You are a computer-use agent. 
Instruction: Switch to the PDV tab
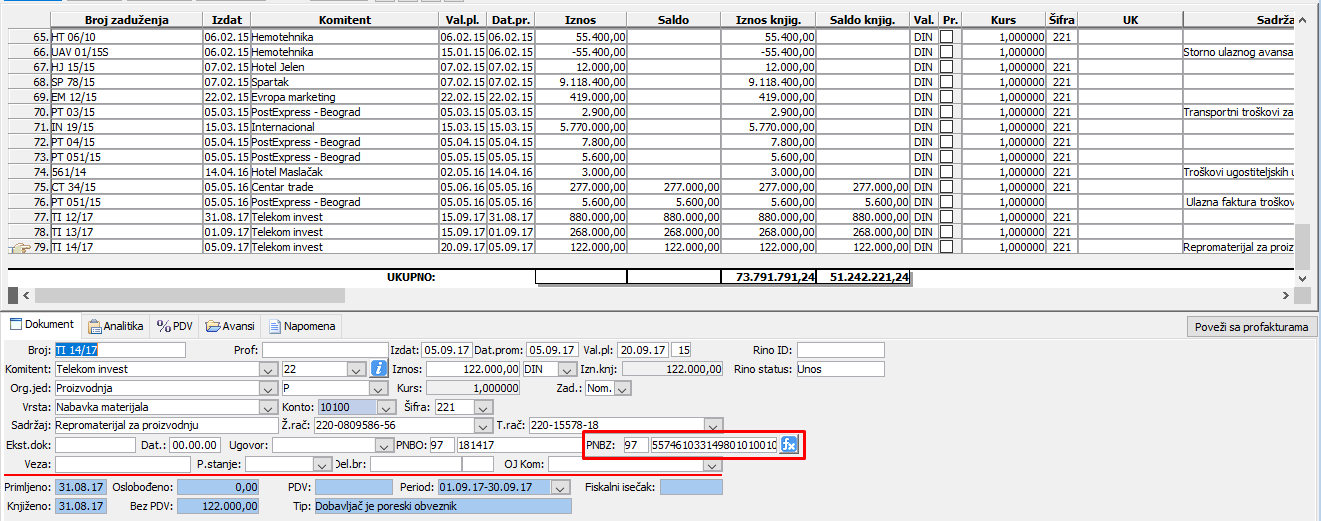pos(175,326)
